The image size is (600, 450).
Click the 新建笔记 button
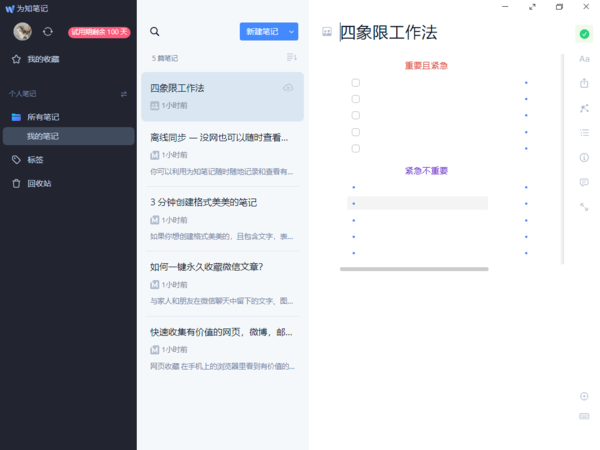click(x=261, y=32)
